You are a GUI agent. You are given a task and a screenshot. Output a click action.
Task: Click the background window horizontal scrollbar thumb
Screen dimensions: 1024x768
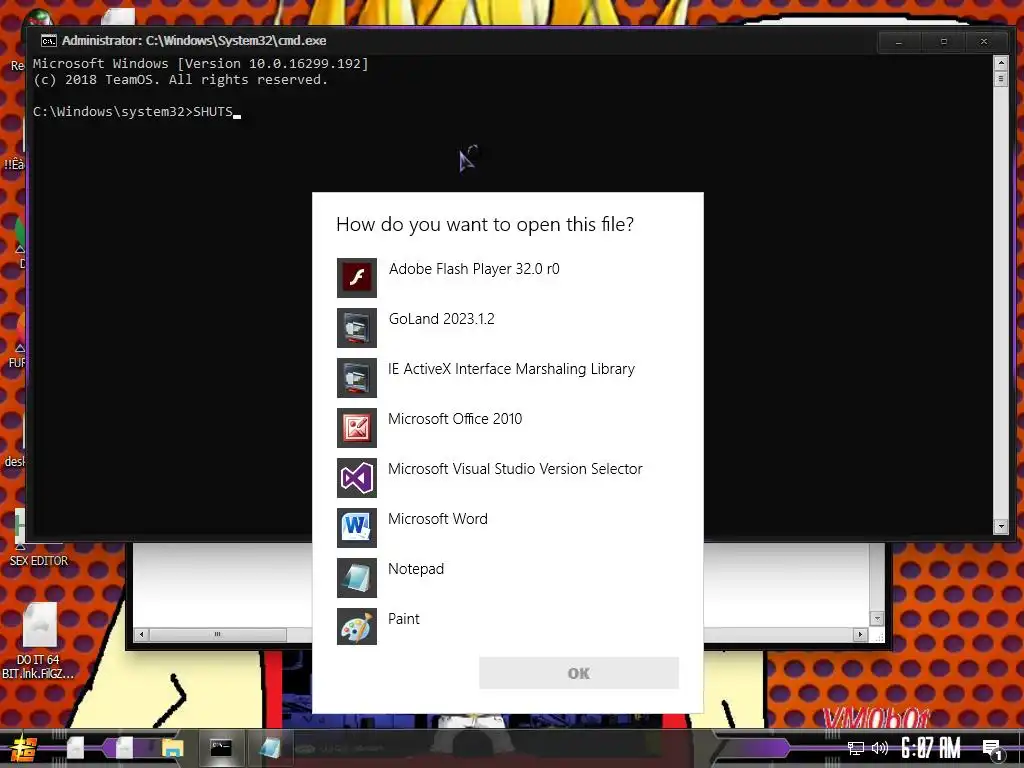pyautogui.click(x=217, y=634)
